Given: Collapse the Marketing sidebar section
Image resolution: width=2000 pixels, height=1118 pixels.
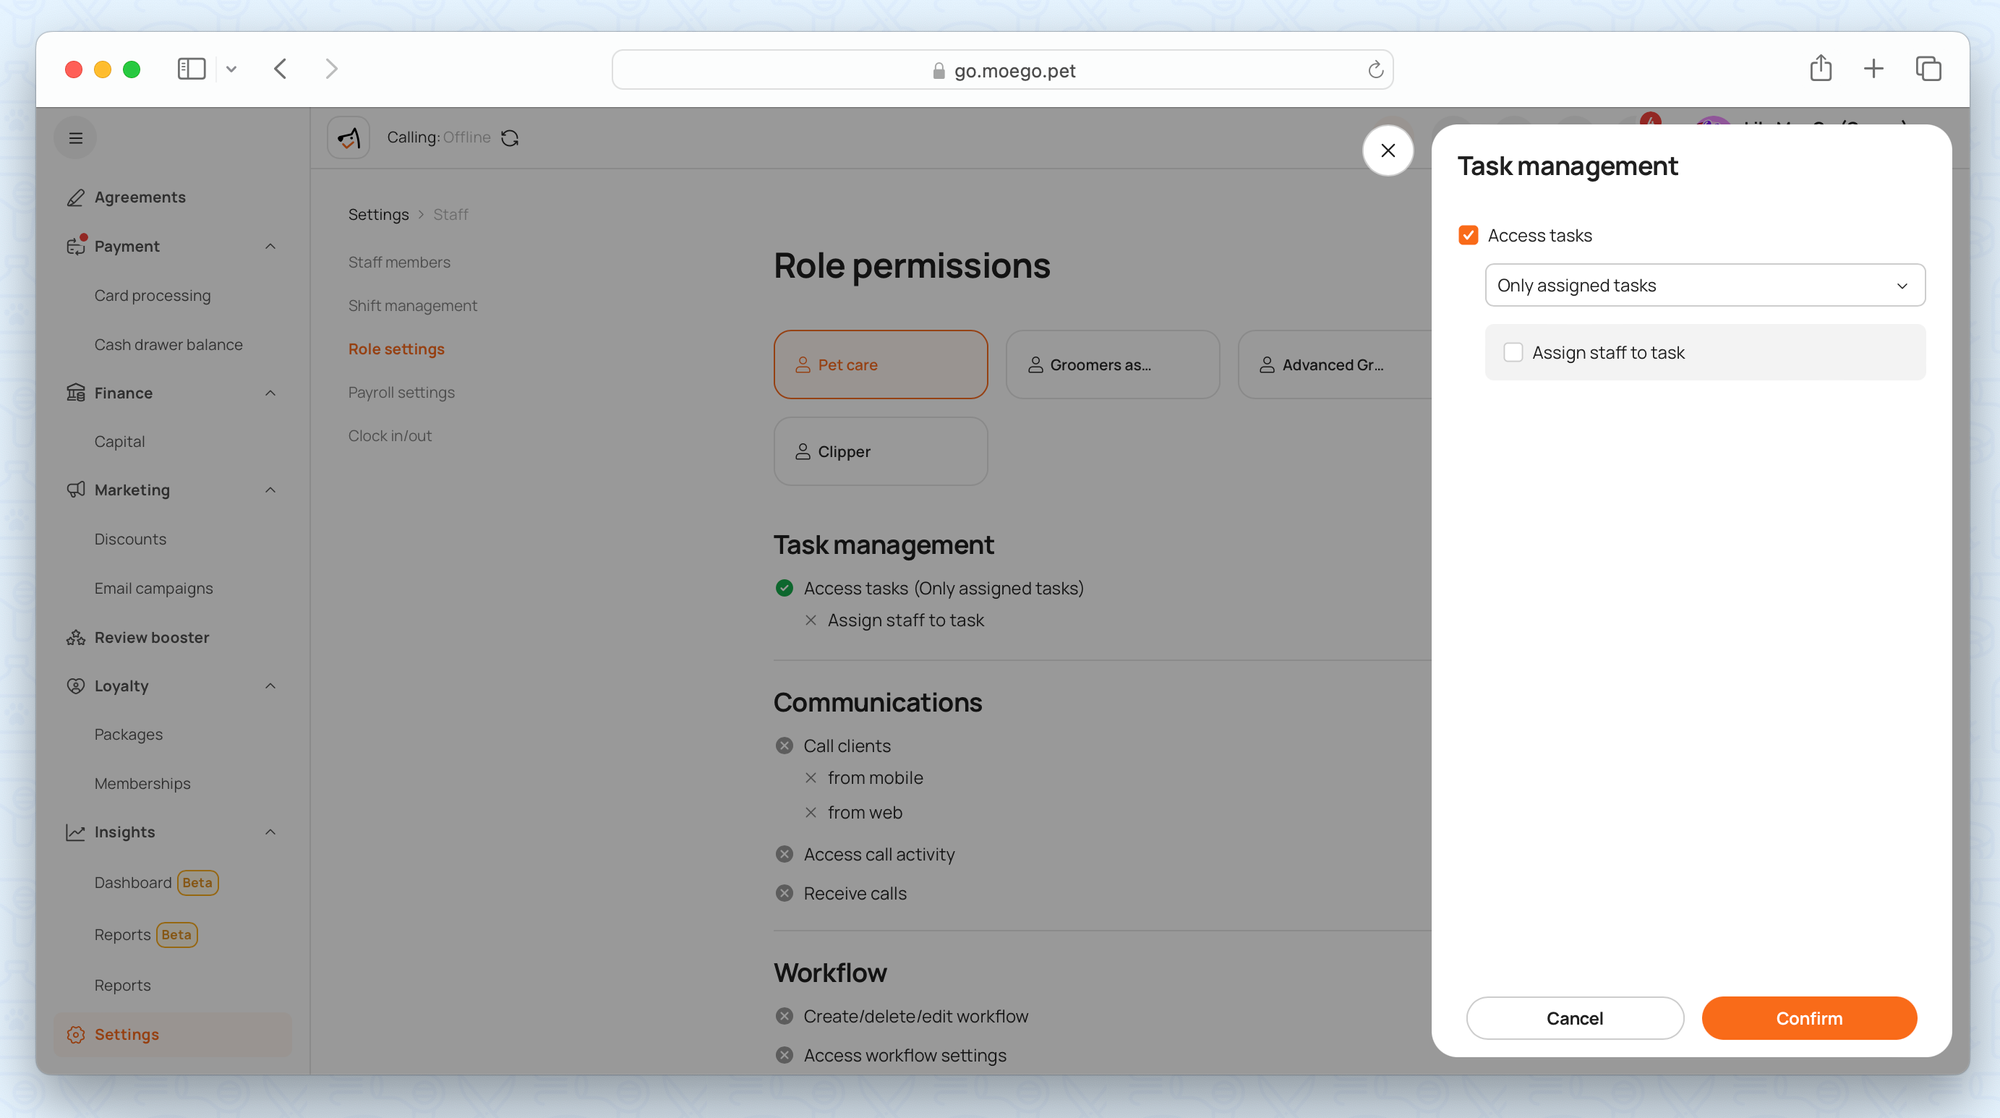Looking at the screenshot, I should 270,490.
